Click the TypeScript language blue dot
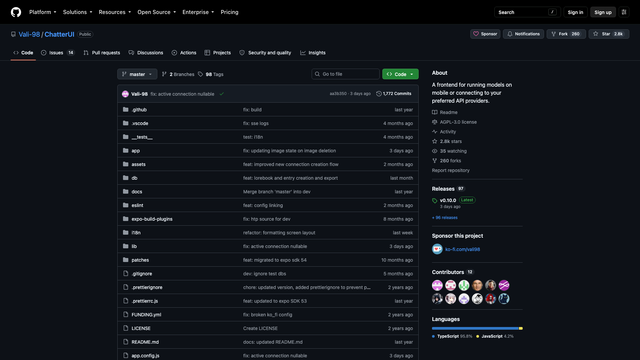The width and height of the screenshot is (640, 360). click(x=433, y=336)
